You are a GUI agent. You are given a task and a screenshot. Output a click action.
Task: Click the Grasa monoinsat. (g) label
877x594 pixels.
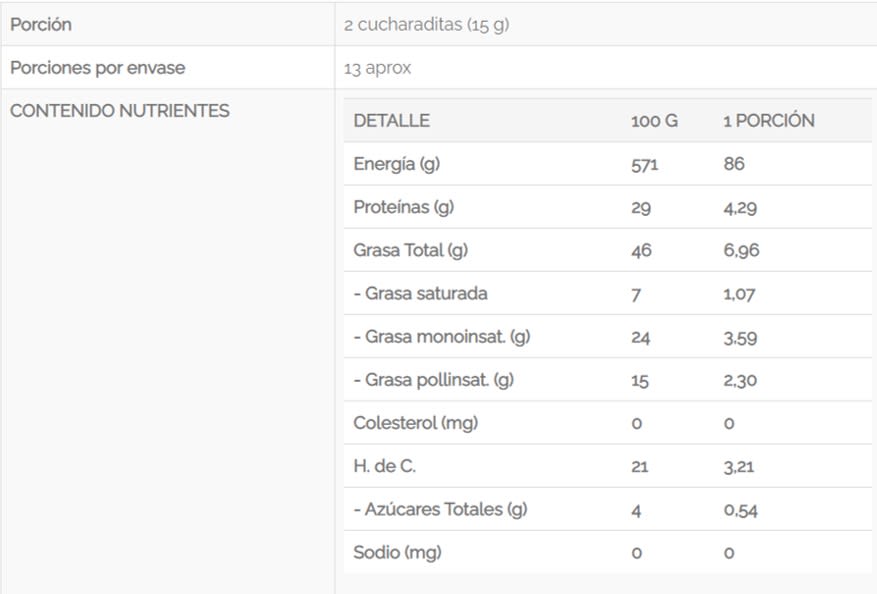point(442,337)
